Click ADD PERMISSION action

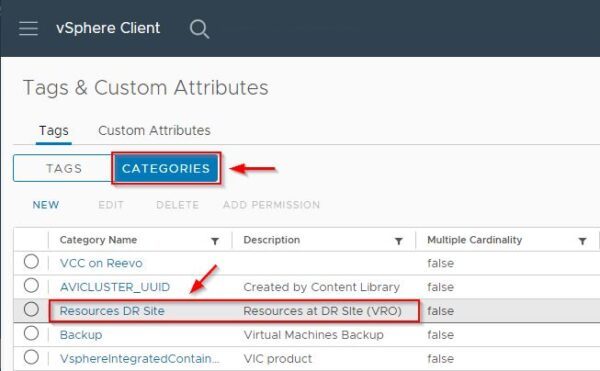click(x=272, y=205)
